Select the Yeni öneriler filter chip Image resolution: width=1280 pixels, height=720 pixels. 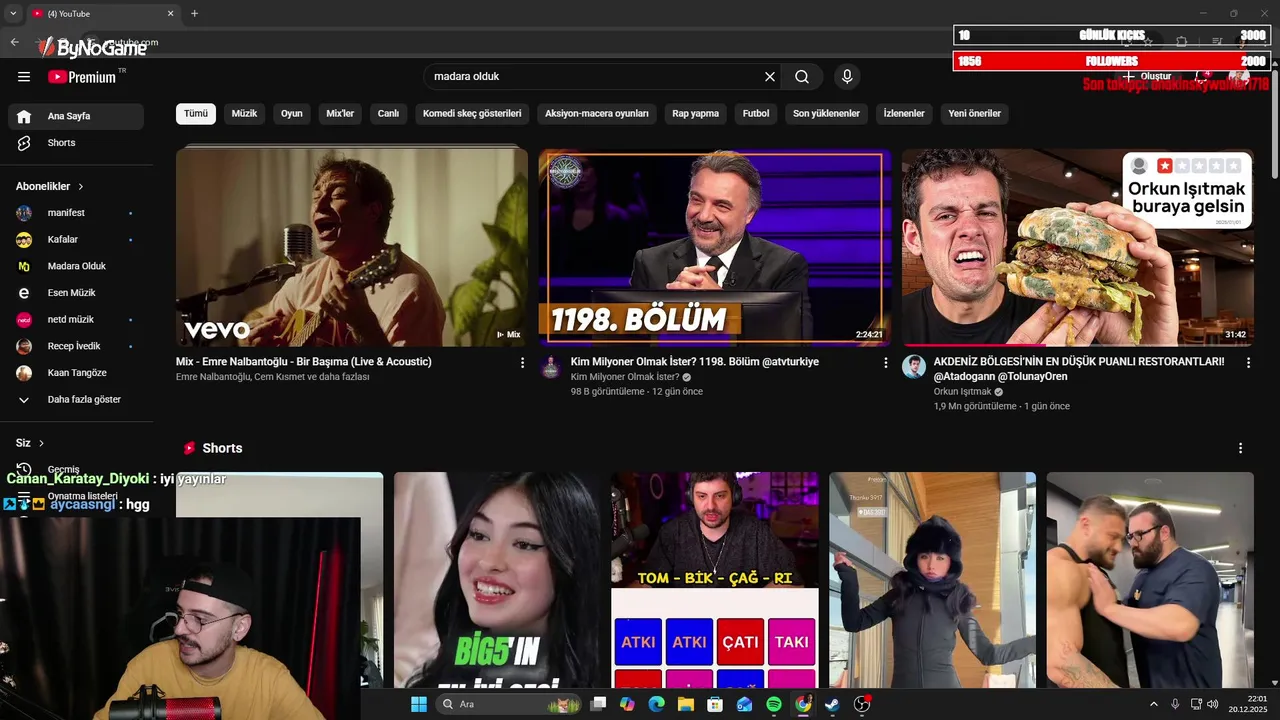(x=974, y=113)
